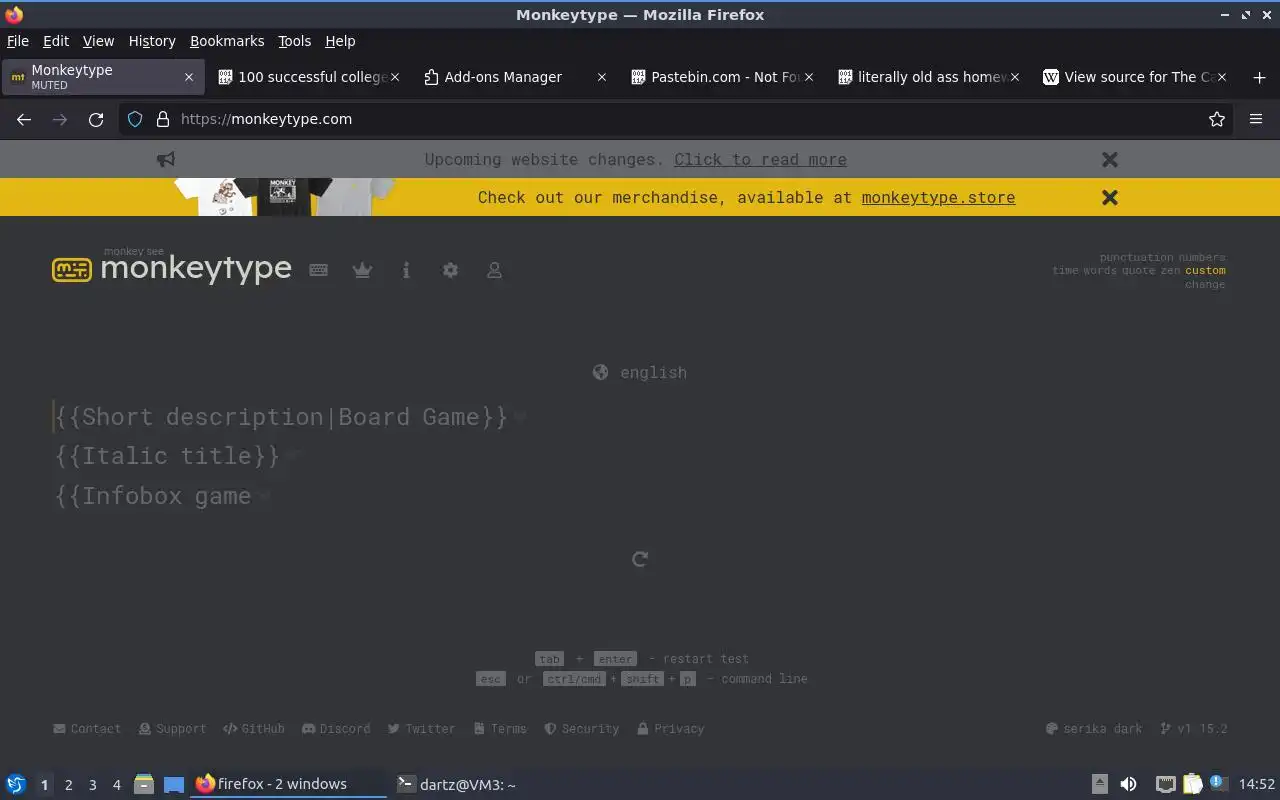Focus the typing test words area
This screenshot has width=1280, height=800.
click(640, 456)
